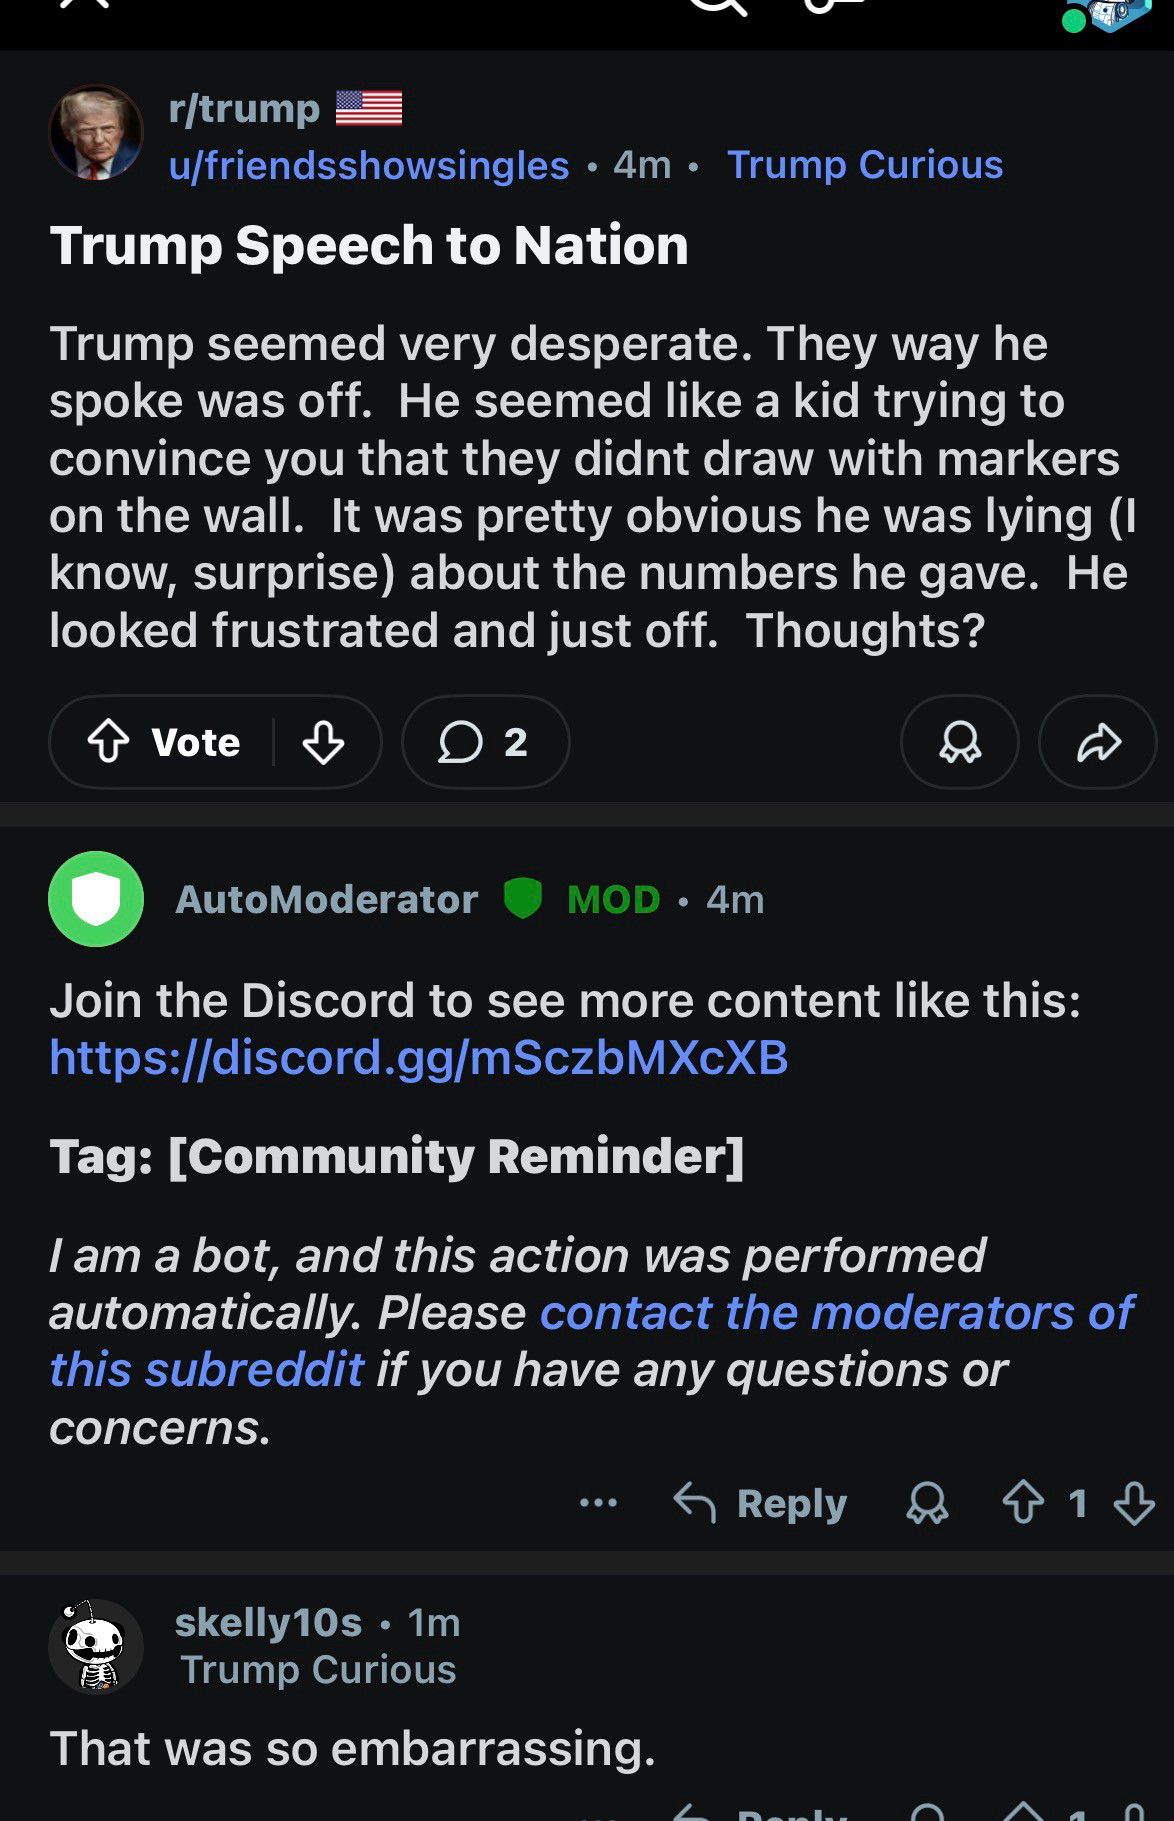The height and width of the screenshot is (1821, 1174).
Task: Open the r/trump community avatar
Action: (x=96, y=133)
